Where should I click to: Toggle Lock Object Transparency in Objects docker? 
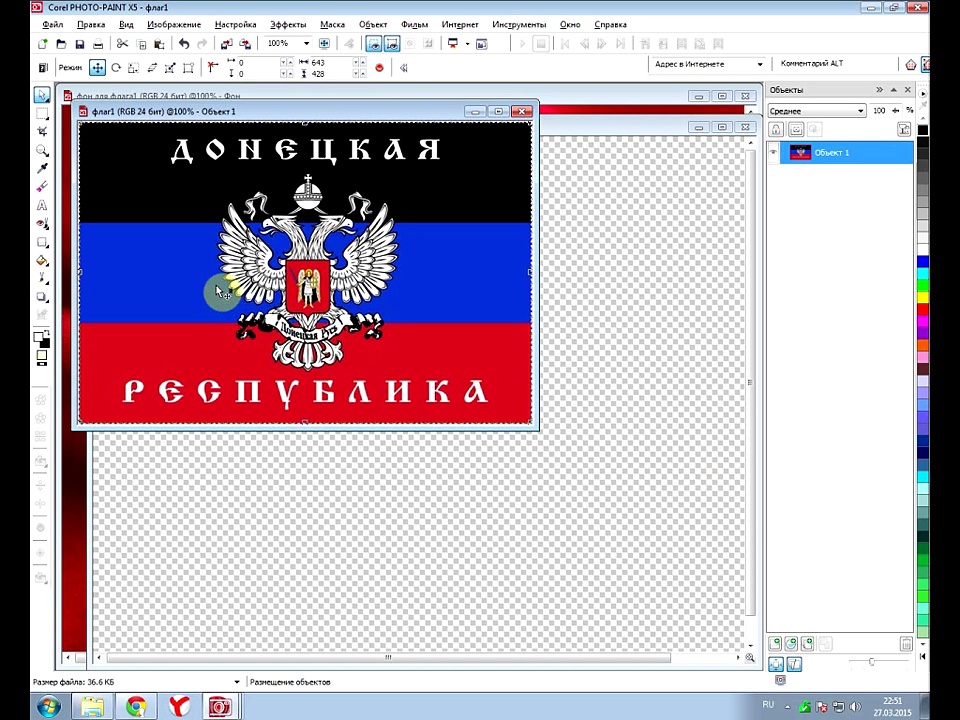coord(776,129)
